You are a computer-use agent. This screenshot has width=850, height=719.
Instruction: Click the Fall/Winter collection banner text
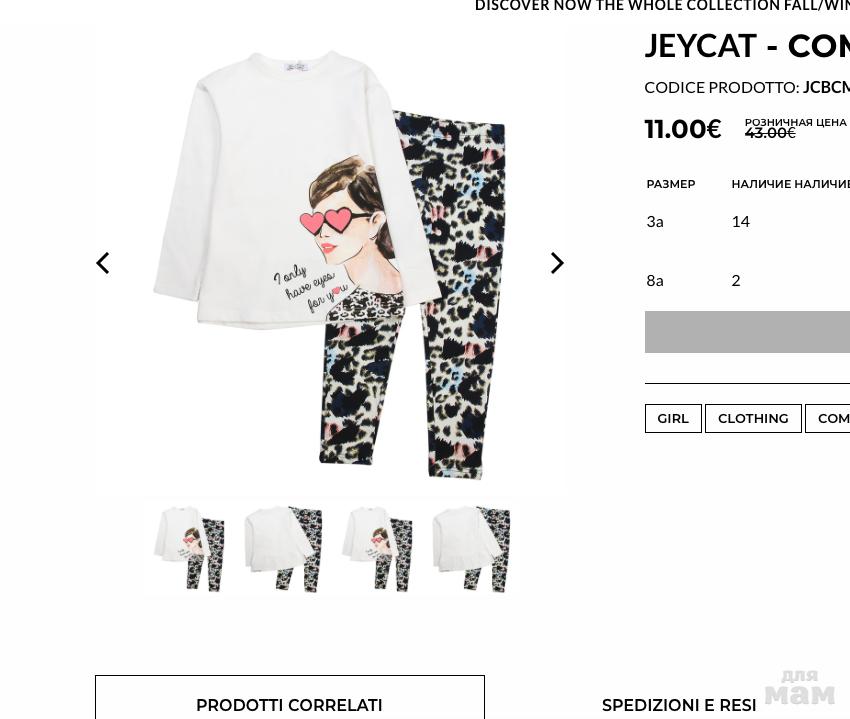pyautogui.click(x=662, y=6)
